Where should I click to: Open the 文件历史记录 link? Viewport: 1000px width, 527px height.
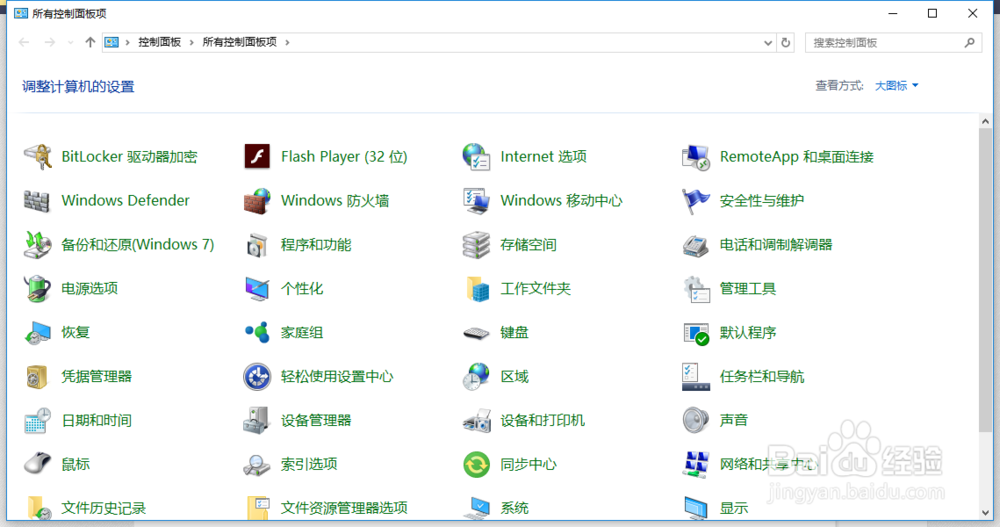pos(103,508)
